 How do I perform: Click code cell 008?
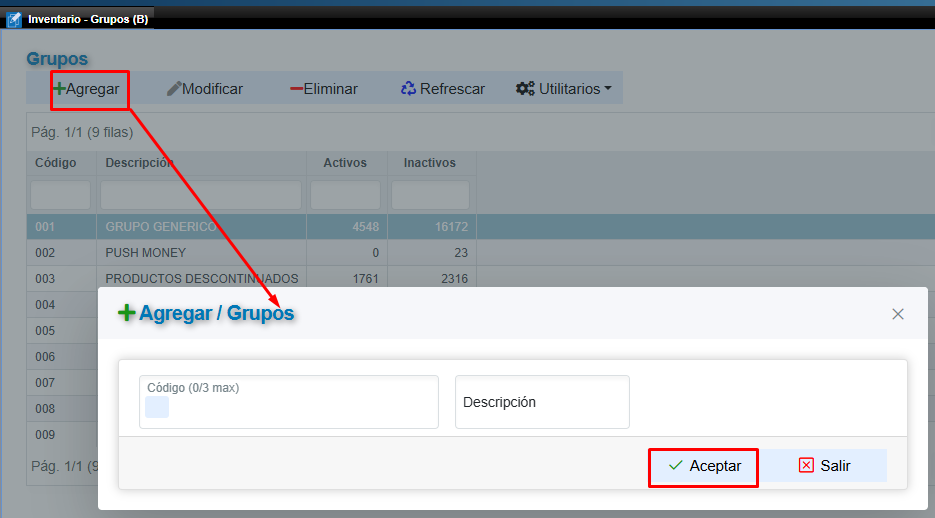click(x=45, y=409)
